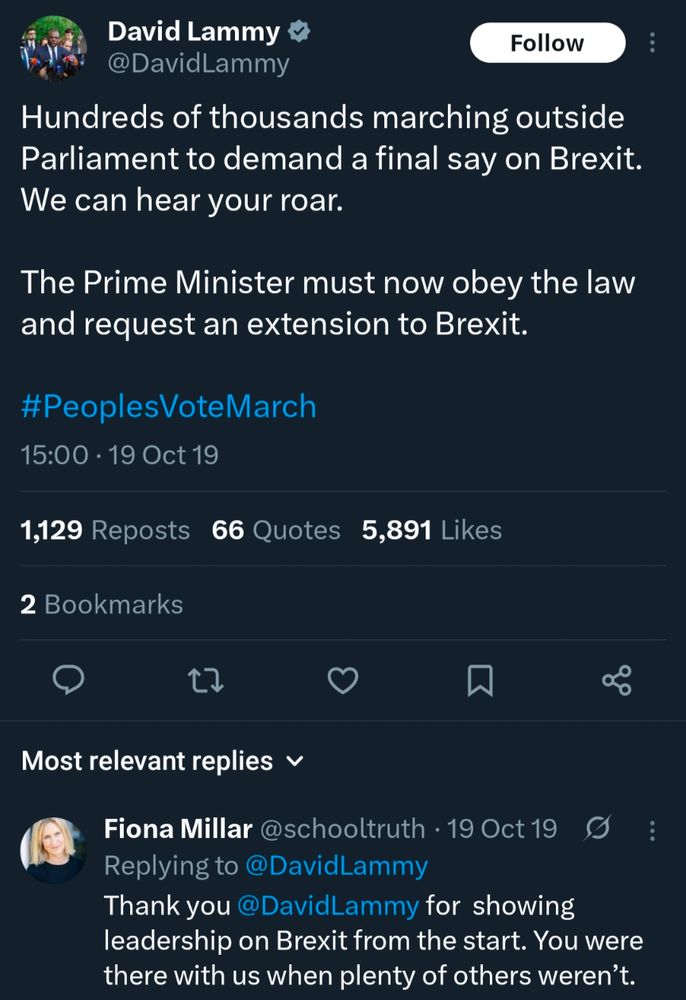The image size is (686, 1000).
Task: View the 2 Bookmarks count
Action: [100, 604]
